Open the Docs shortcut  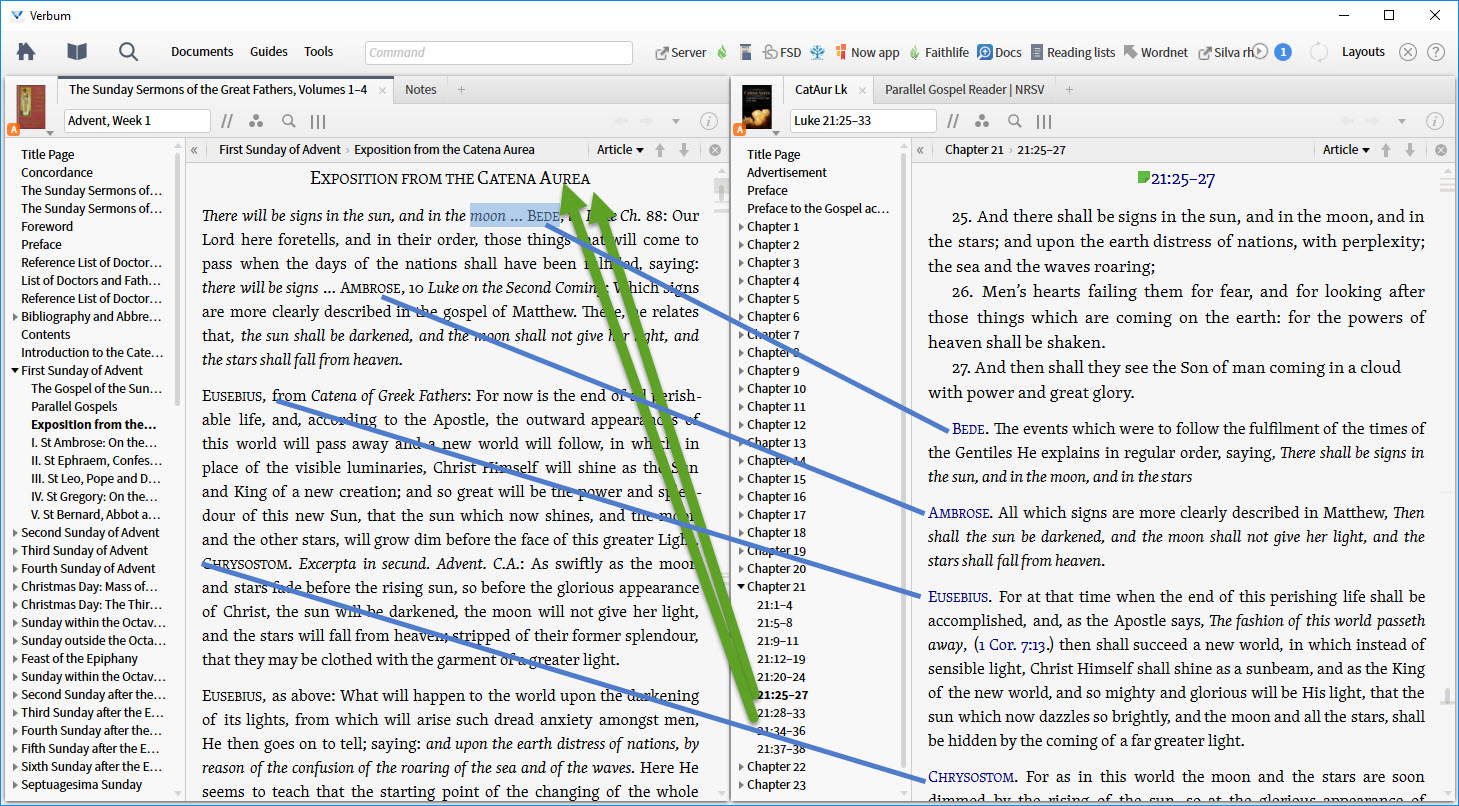click(x=1000, y=53)
